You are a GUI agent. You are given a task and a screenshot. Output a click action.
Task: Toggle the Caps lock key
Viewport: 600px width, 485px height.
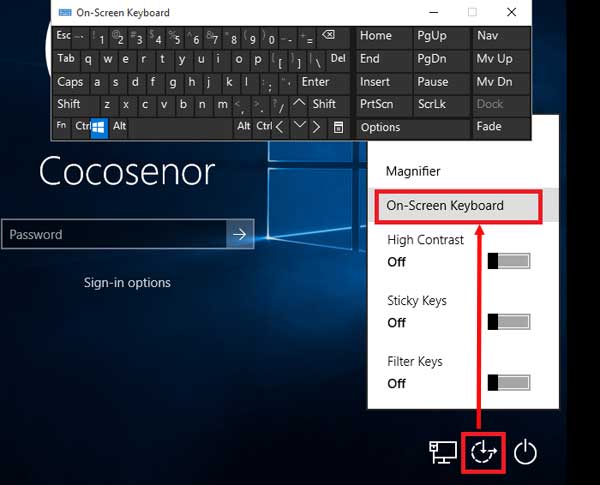pos(70,82)
